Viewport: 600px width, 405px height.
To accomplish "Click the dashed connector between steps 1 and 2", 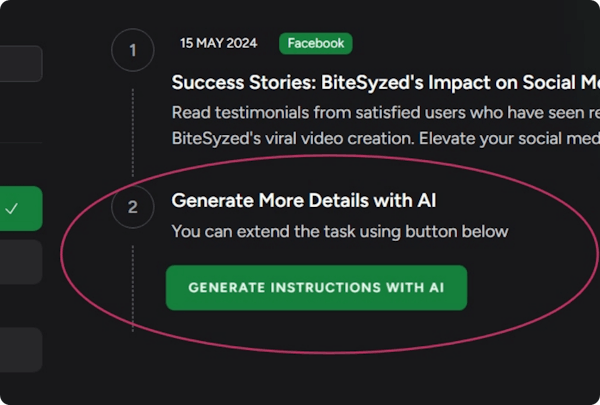I will [x=133, y=128].
